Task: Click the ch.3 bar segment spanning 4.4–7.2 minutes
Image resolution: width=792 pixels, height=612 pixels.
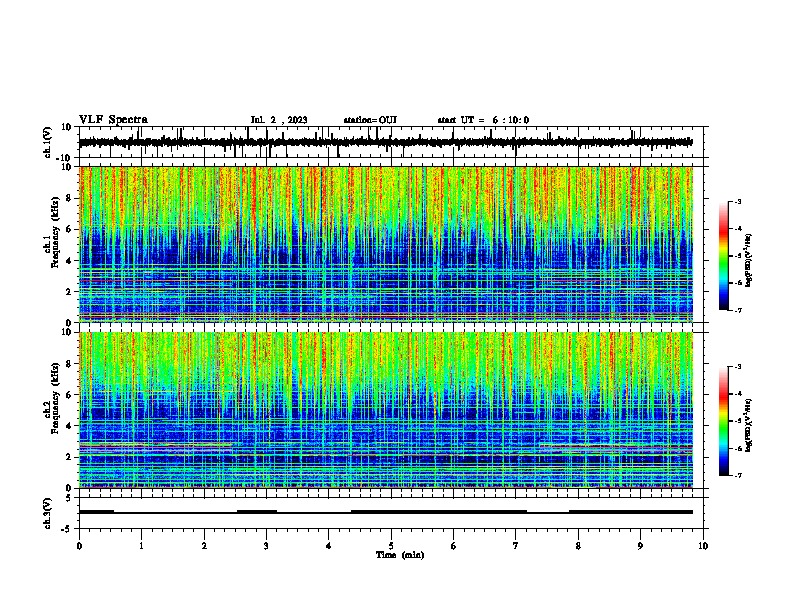Action: point(439,512)
